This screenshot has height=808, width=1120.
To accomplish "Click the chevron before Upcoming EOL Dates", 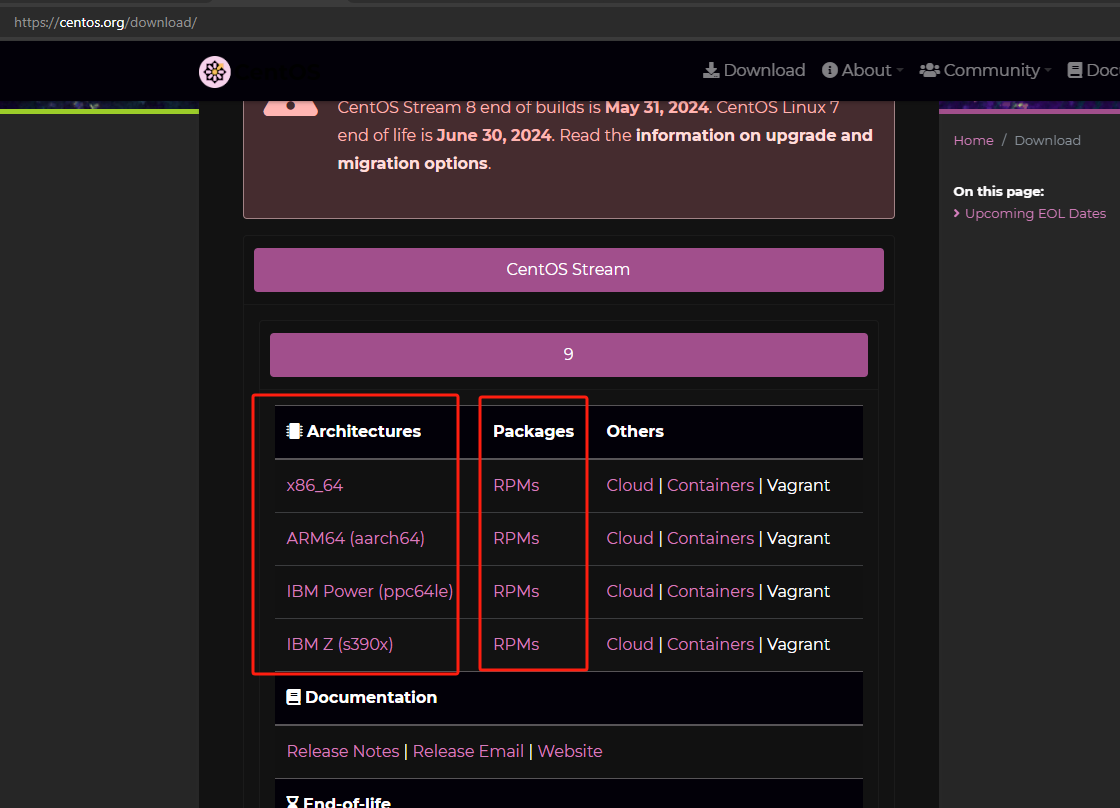I will tap(956, 214).
